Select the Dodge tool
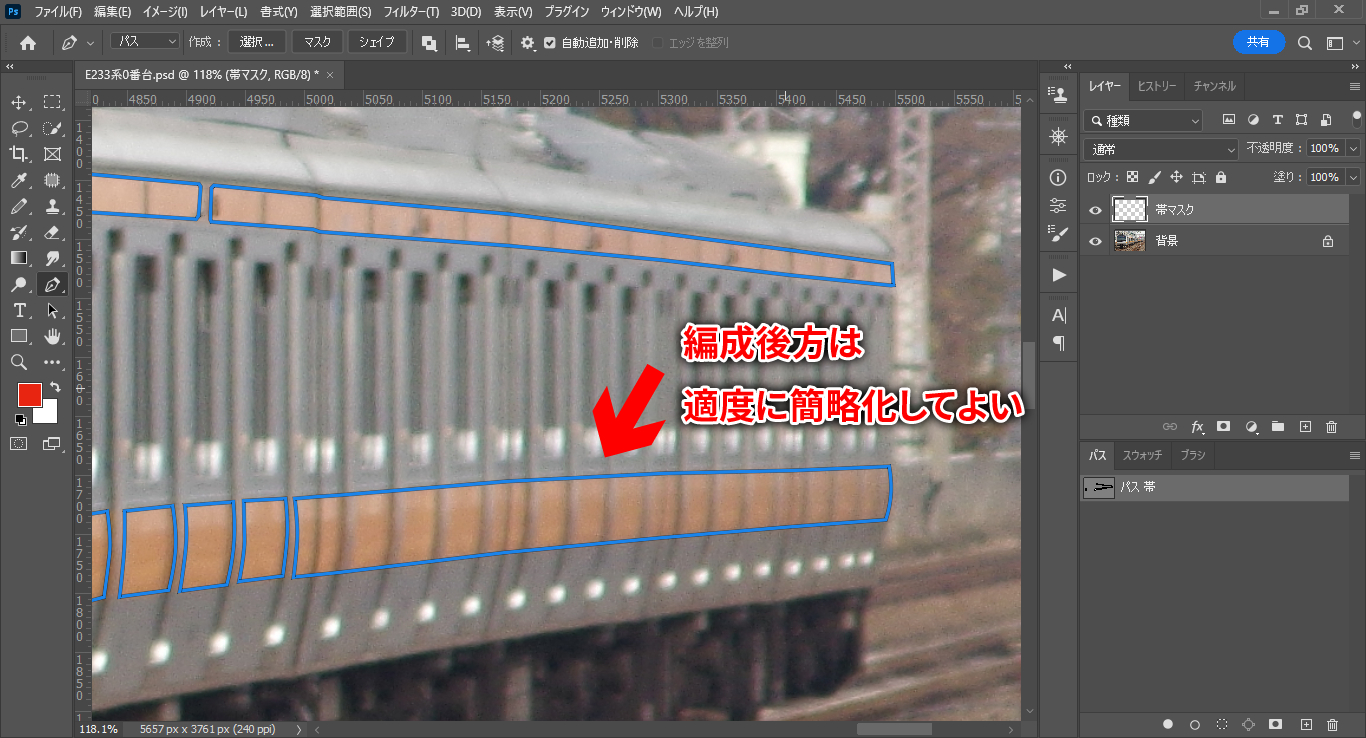Screen dimensions: 1366x738 point(19,284)
